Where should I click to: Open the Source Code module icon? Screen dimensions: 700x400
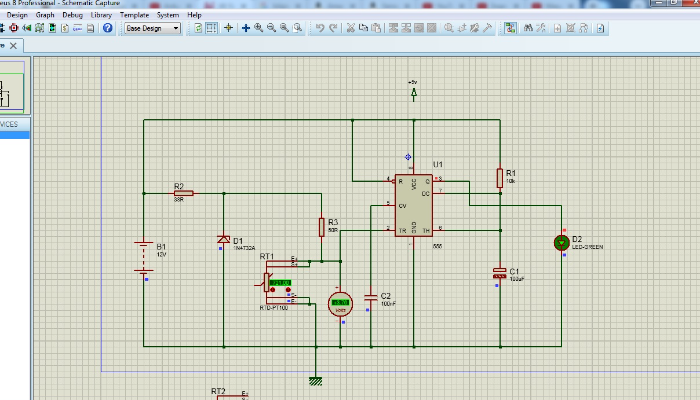(x=78, y=28)
